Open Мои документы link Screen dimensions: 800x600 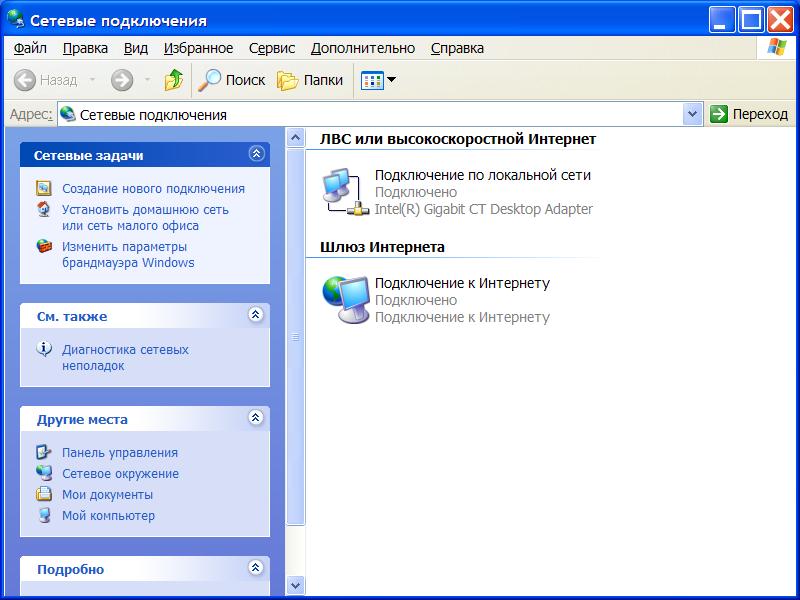point(107,494)
